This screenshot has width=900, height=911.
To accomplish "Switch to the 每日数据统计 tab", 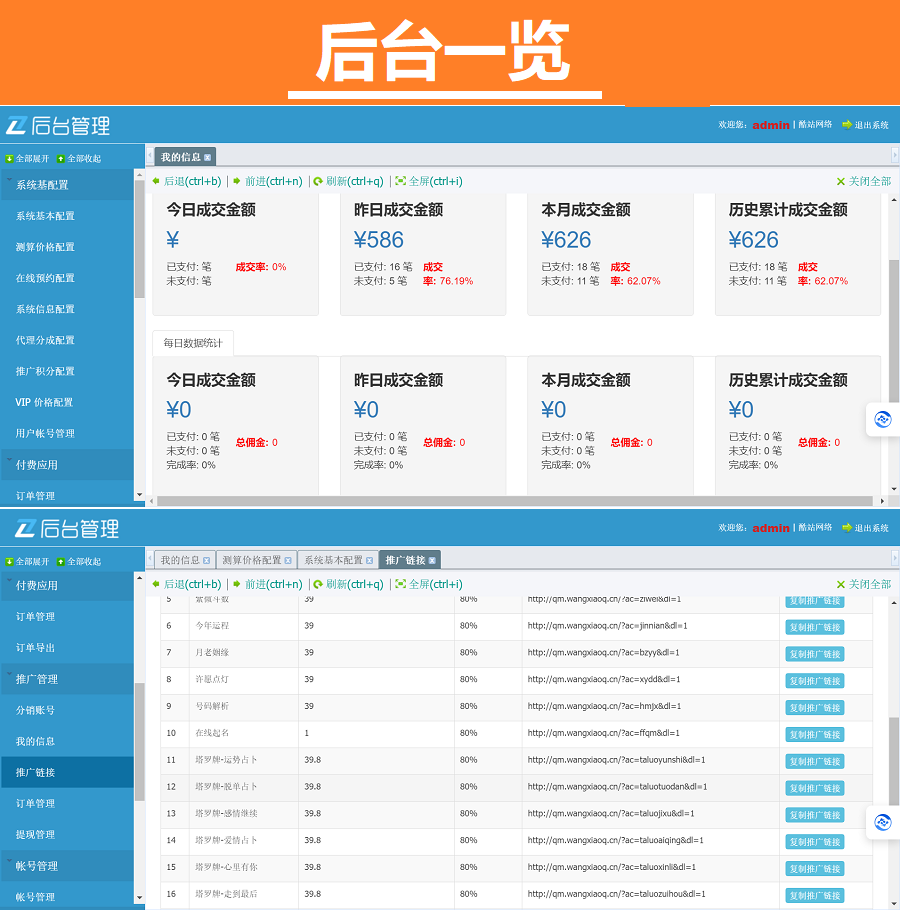I will pos(193,344).
